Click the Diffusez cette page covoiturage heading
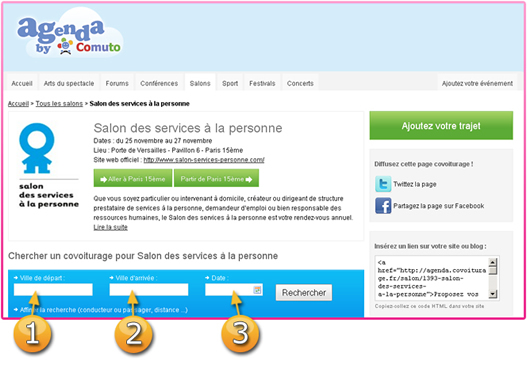 [424, 164]
